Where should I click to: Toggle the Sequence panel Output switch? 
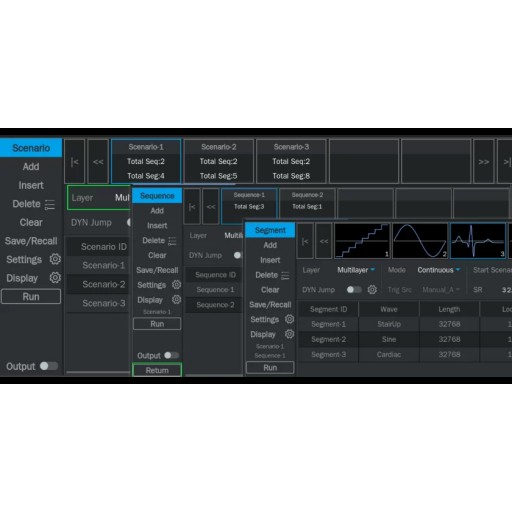tap(171, 355)
